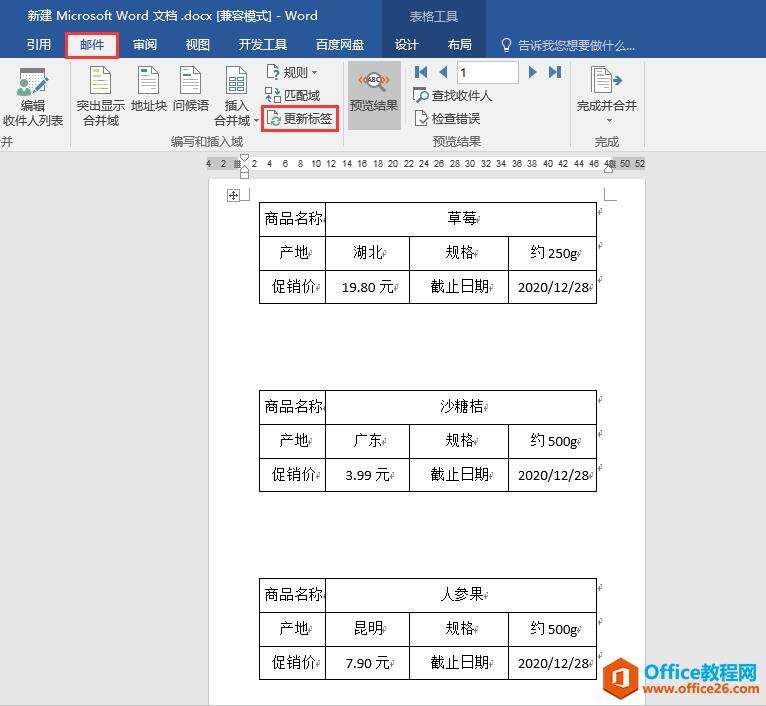The width and height of the screenshot is (766, 706).
Task: Click Find Recipient
Action: point(452,95)
